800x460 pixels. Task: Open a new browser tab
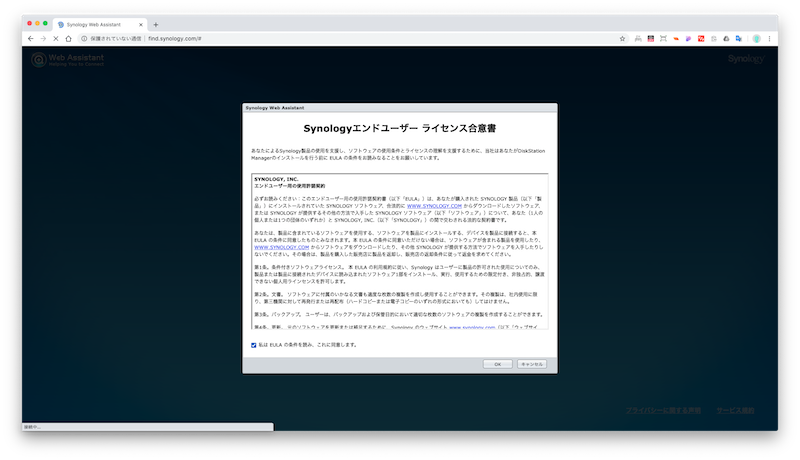point(156,24)
